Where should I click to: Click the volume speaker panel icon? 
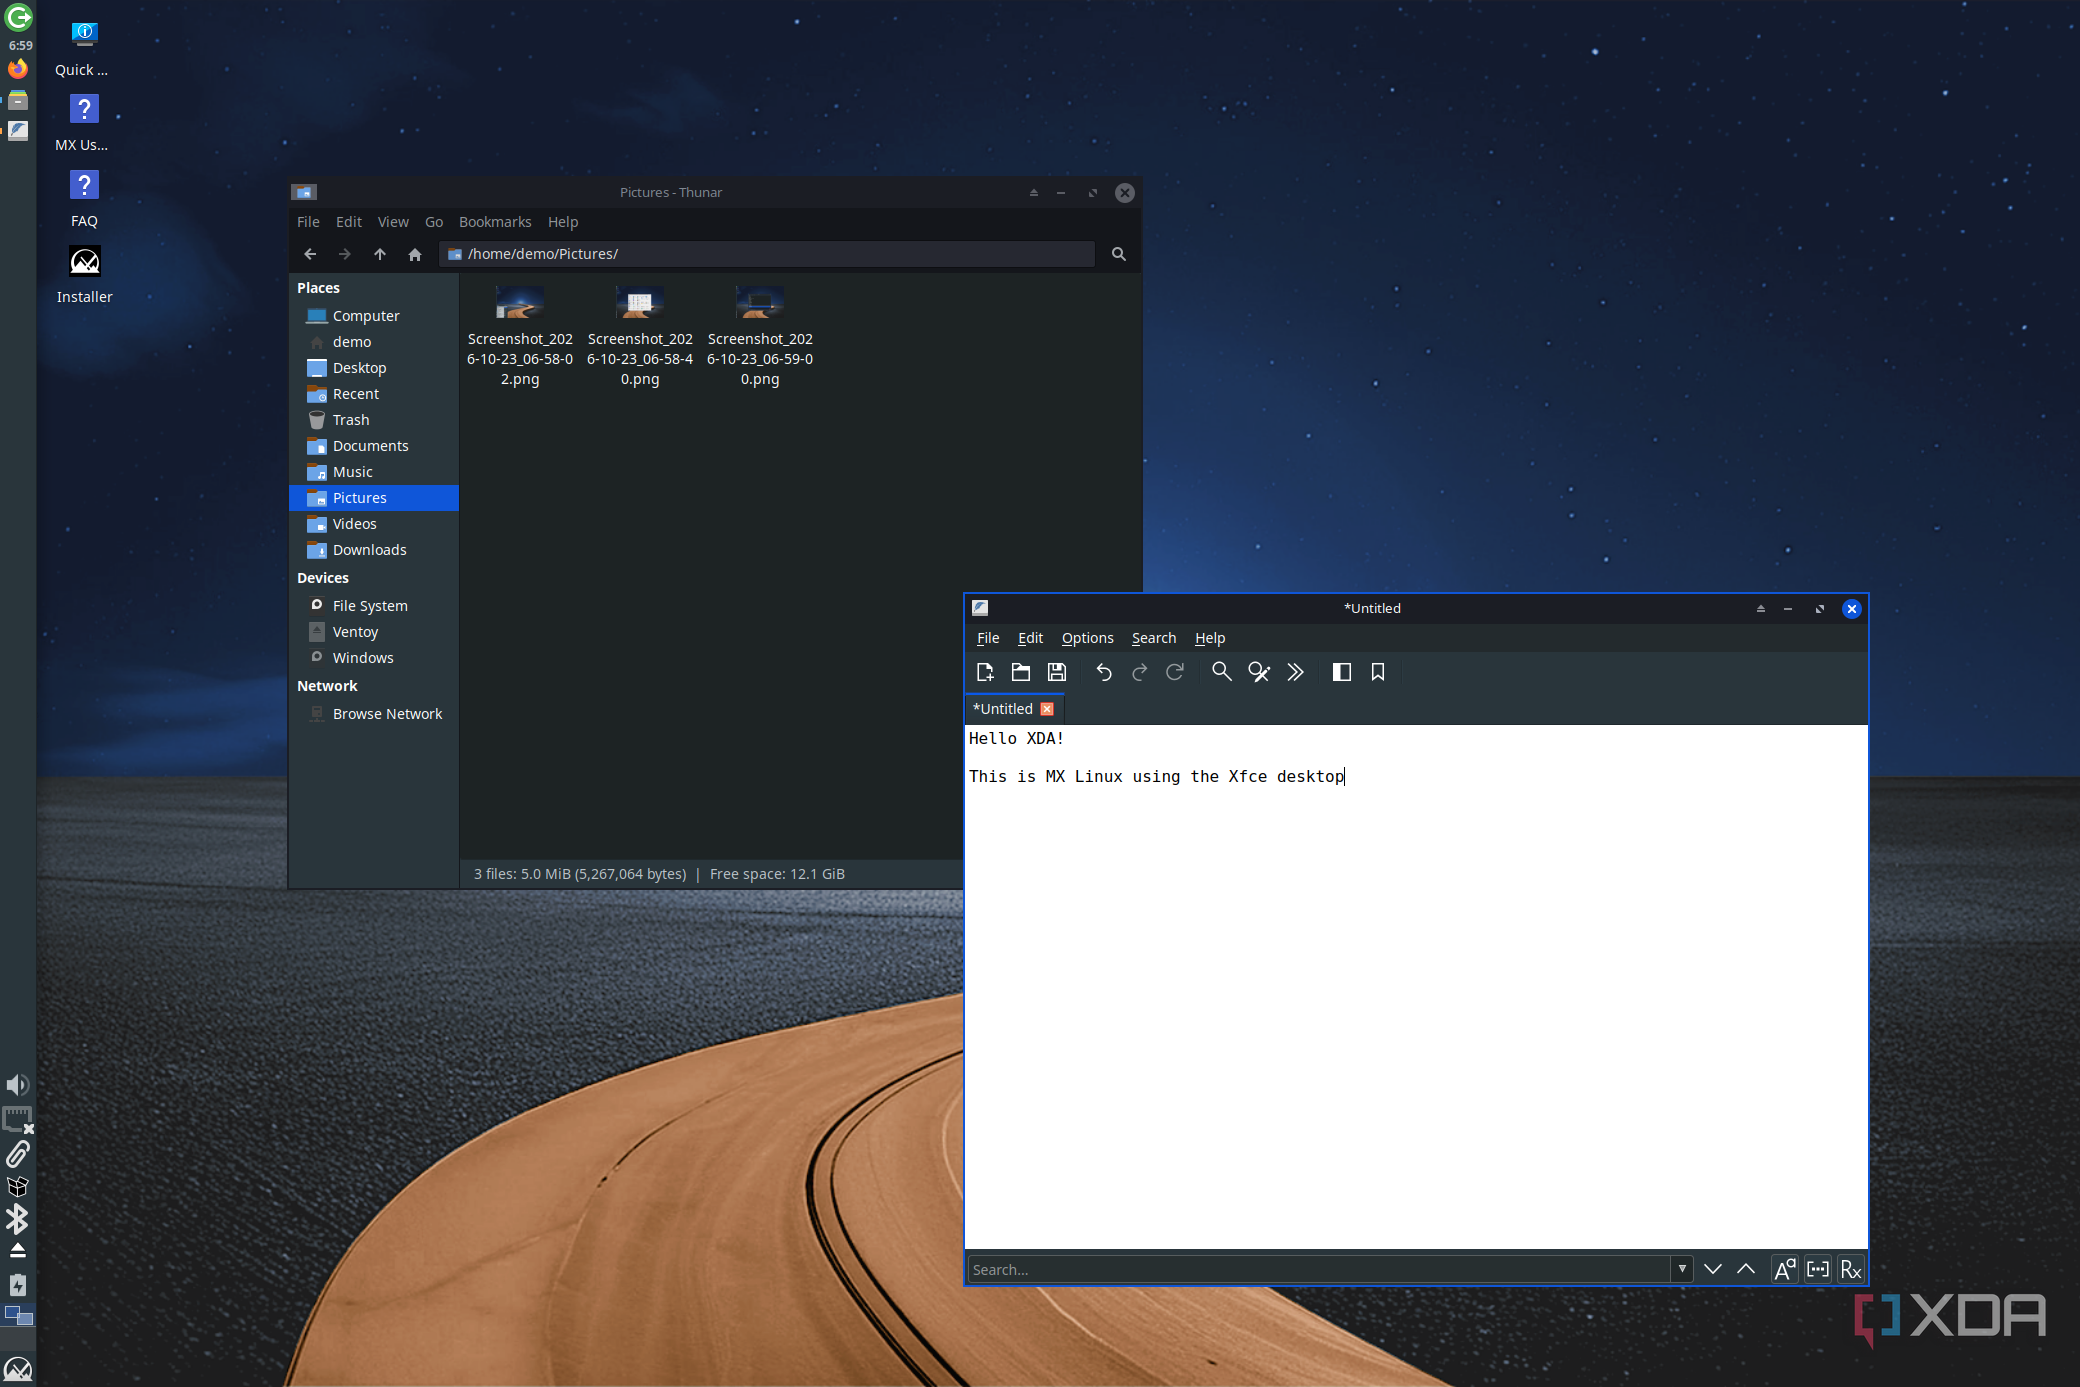[18, 1085]
